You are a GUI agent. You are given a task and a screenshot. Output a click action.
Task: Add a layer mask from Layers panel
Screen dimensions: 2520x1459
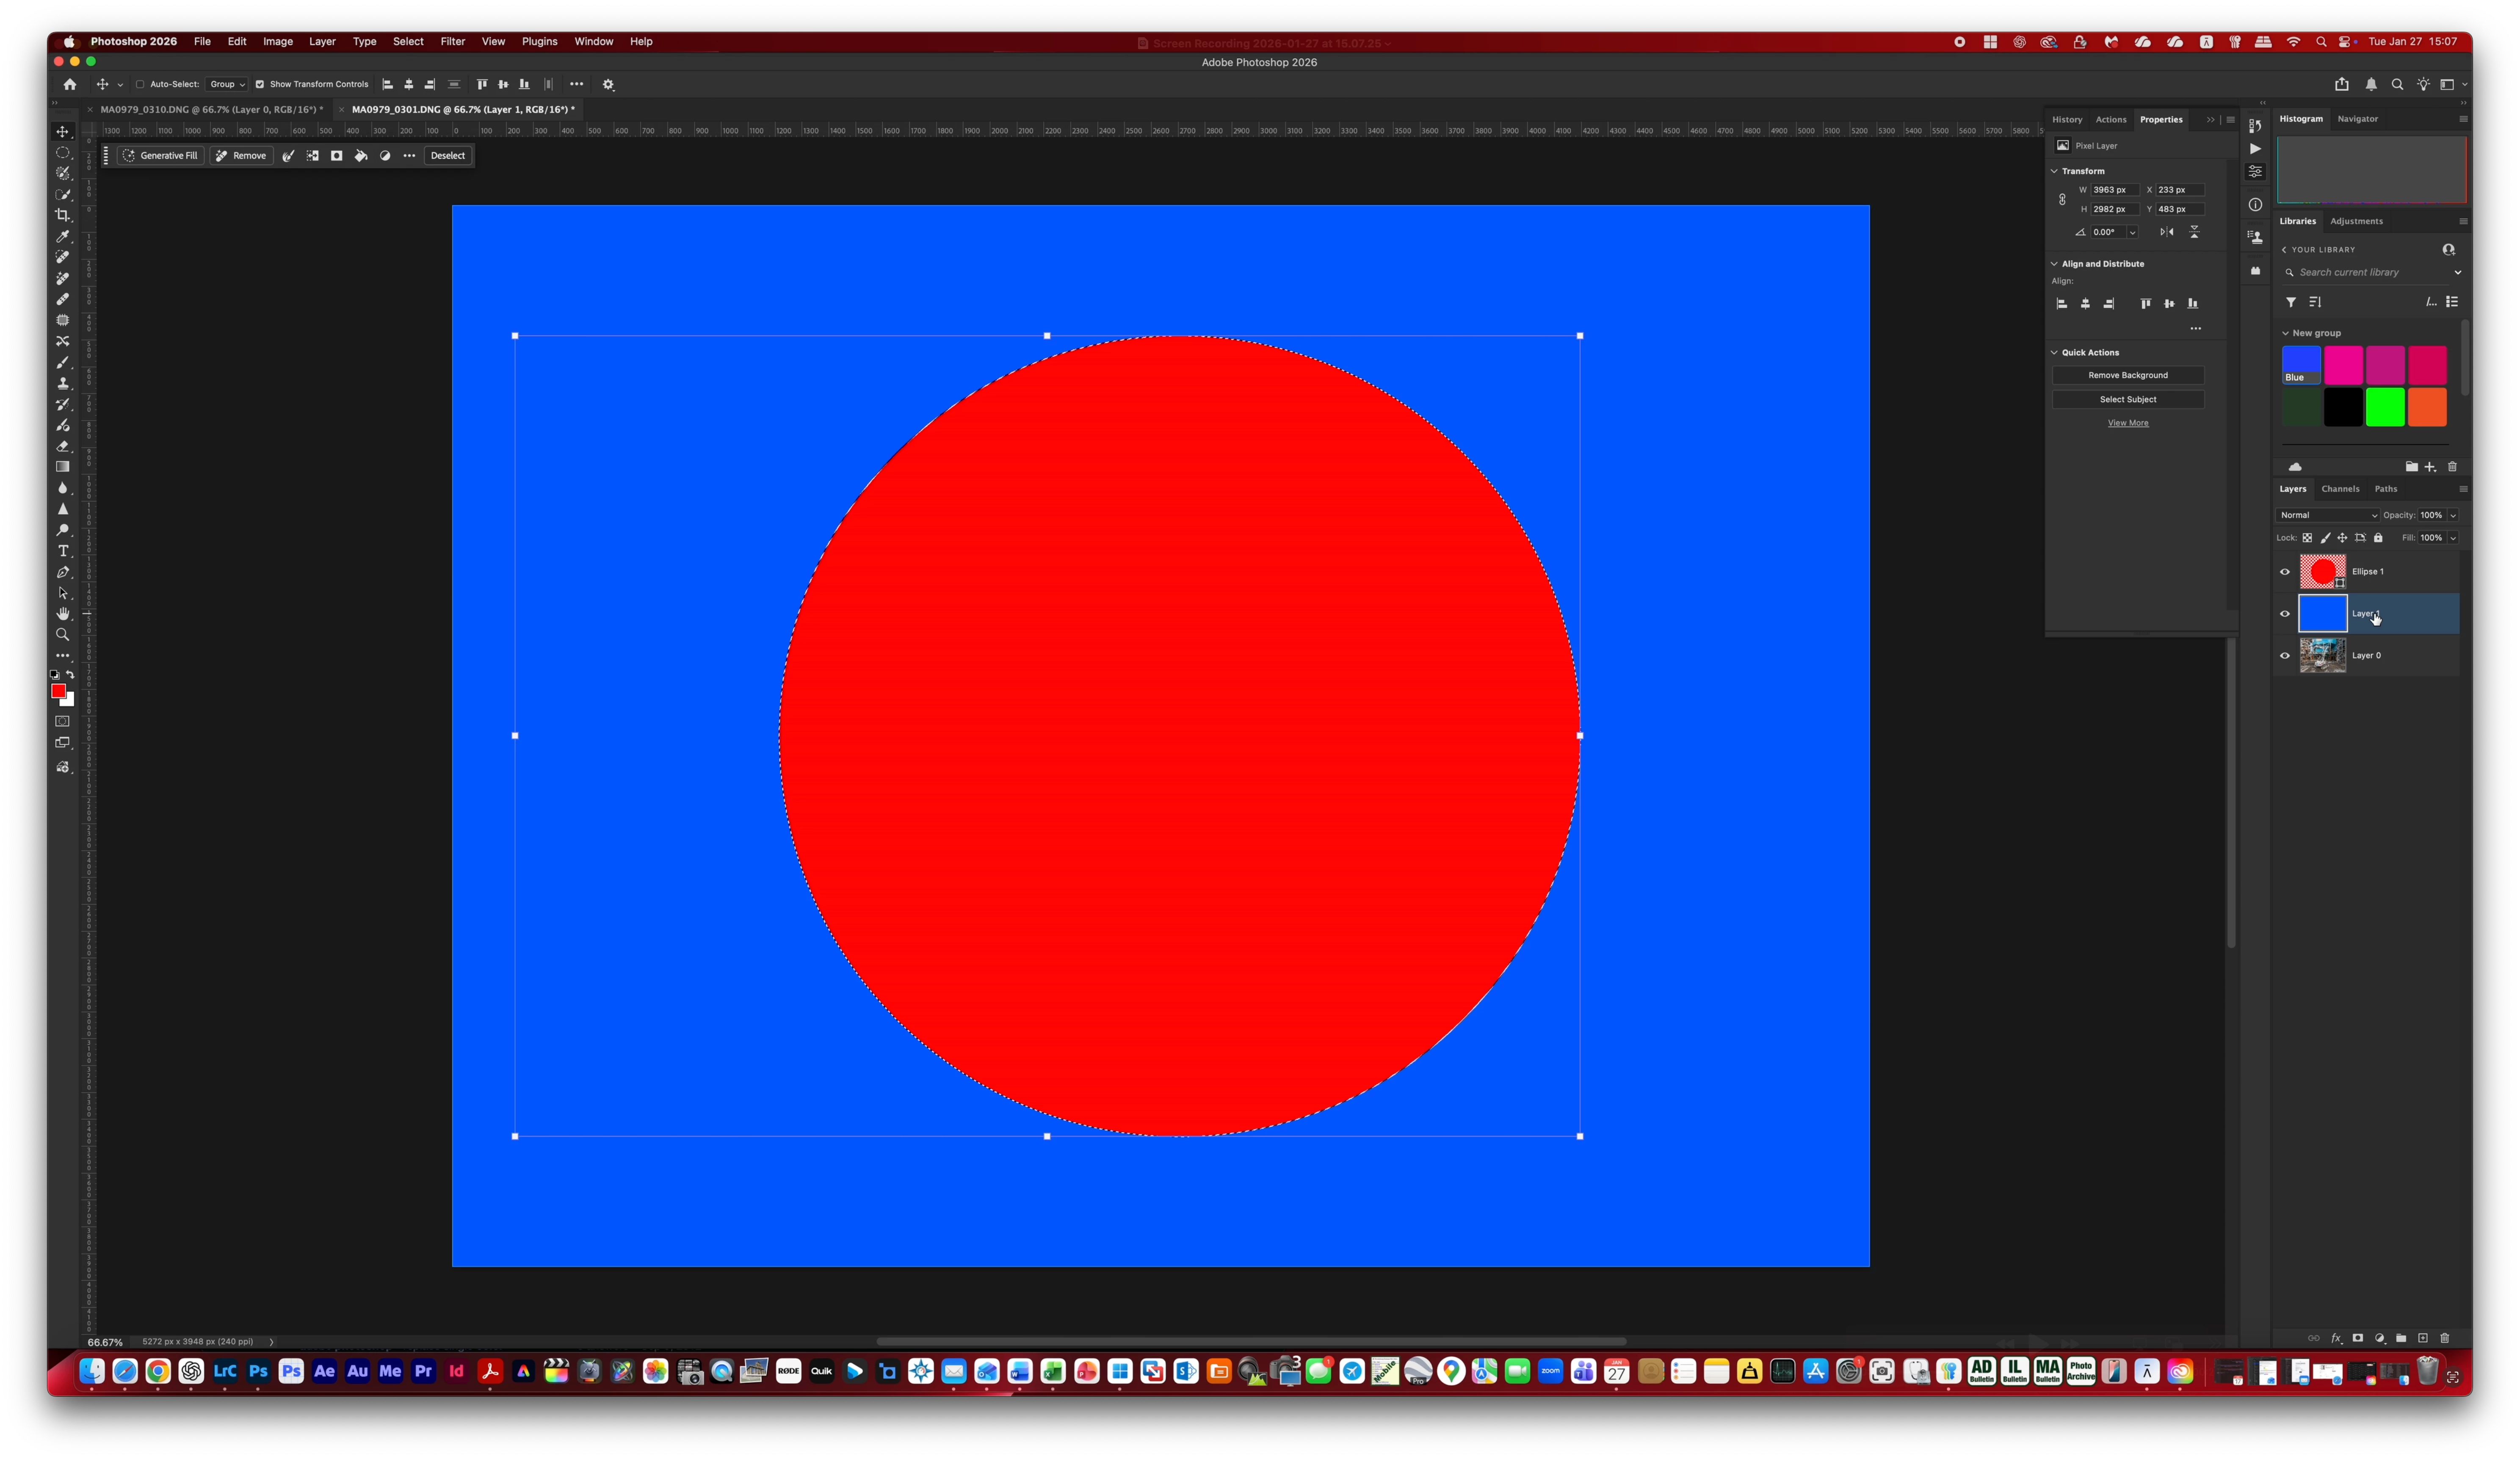(2357, 1338)
